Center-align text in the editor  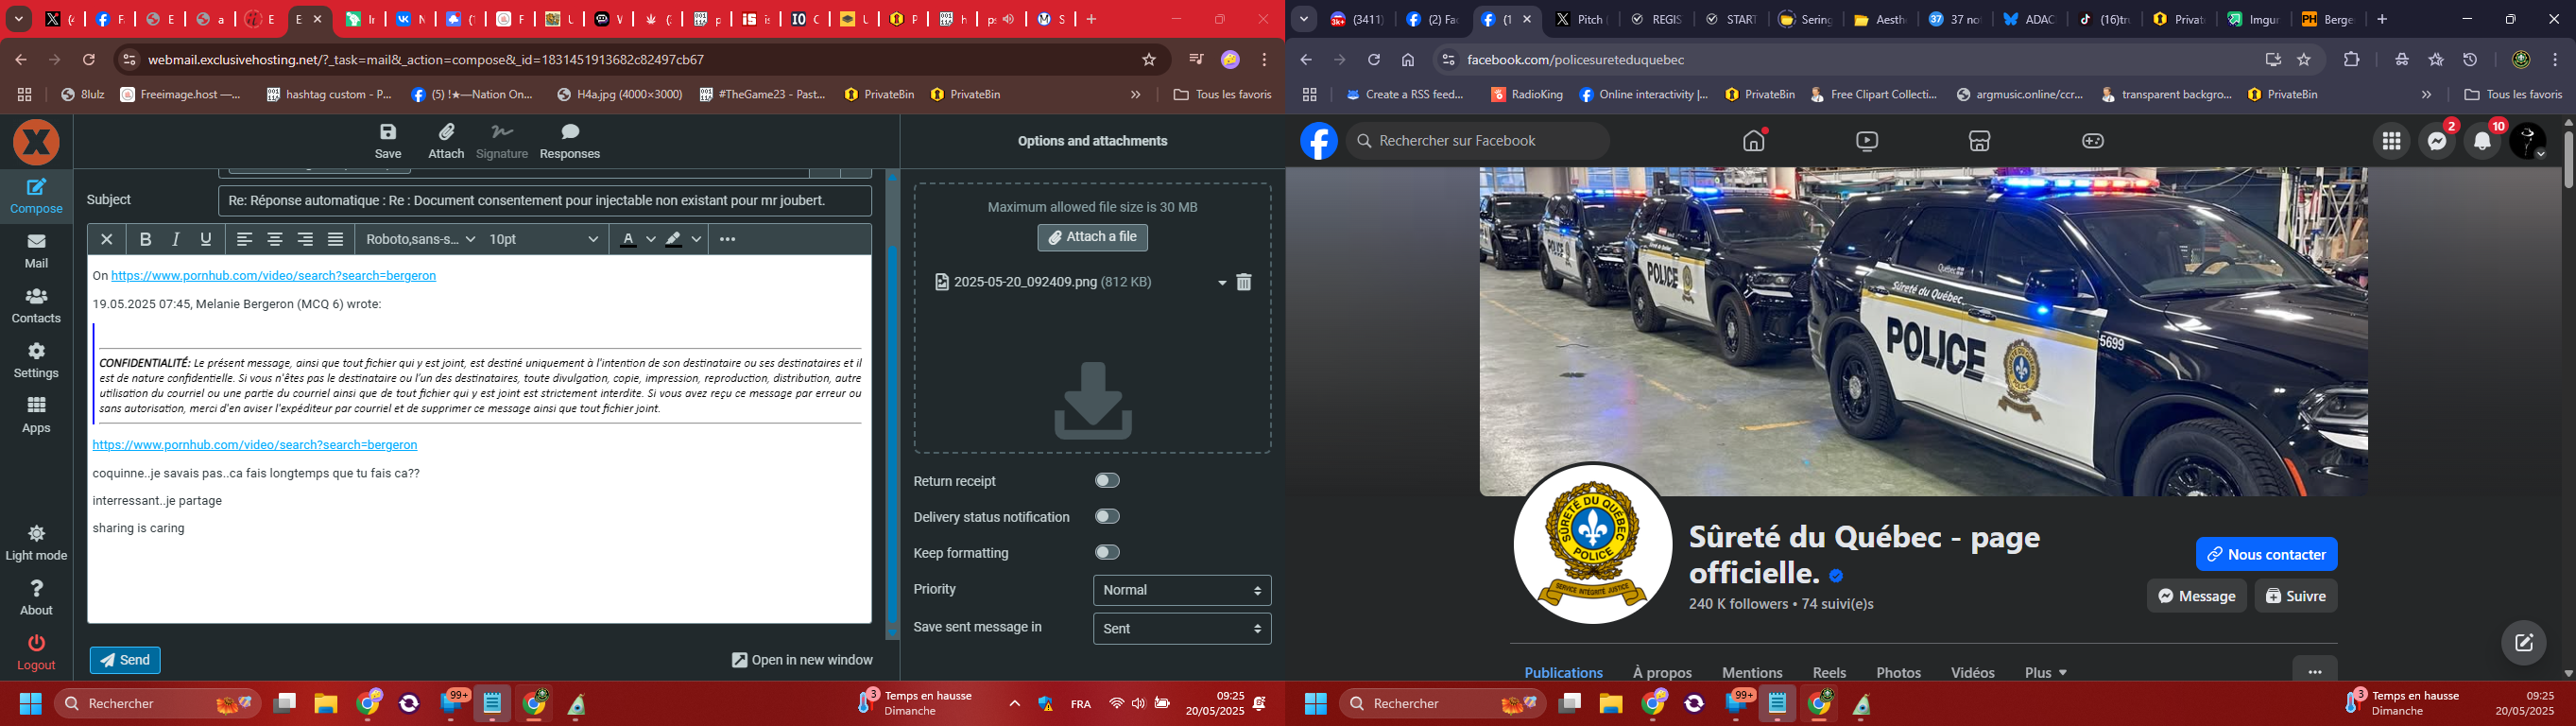pyautogui.click(x=275, y=239)
